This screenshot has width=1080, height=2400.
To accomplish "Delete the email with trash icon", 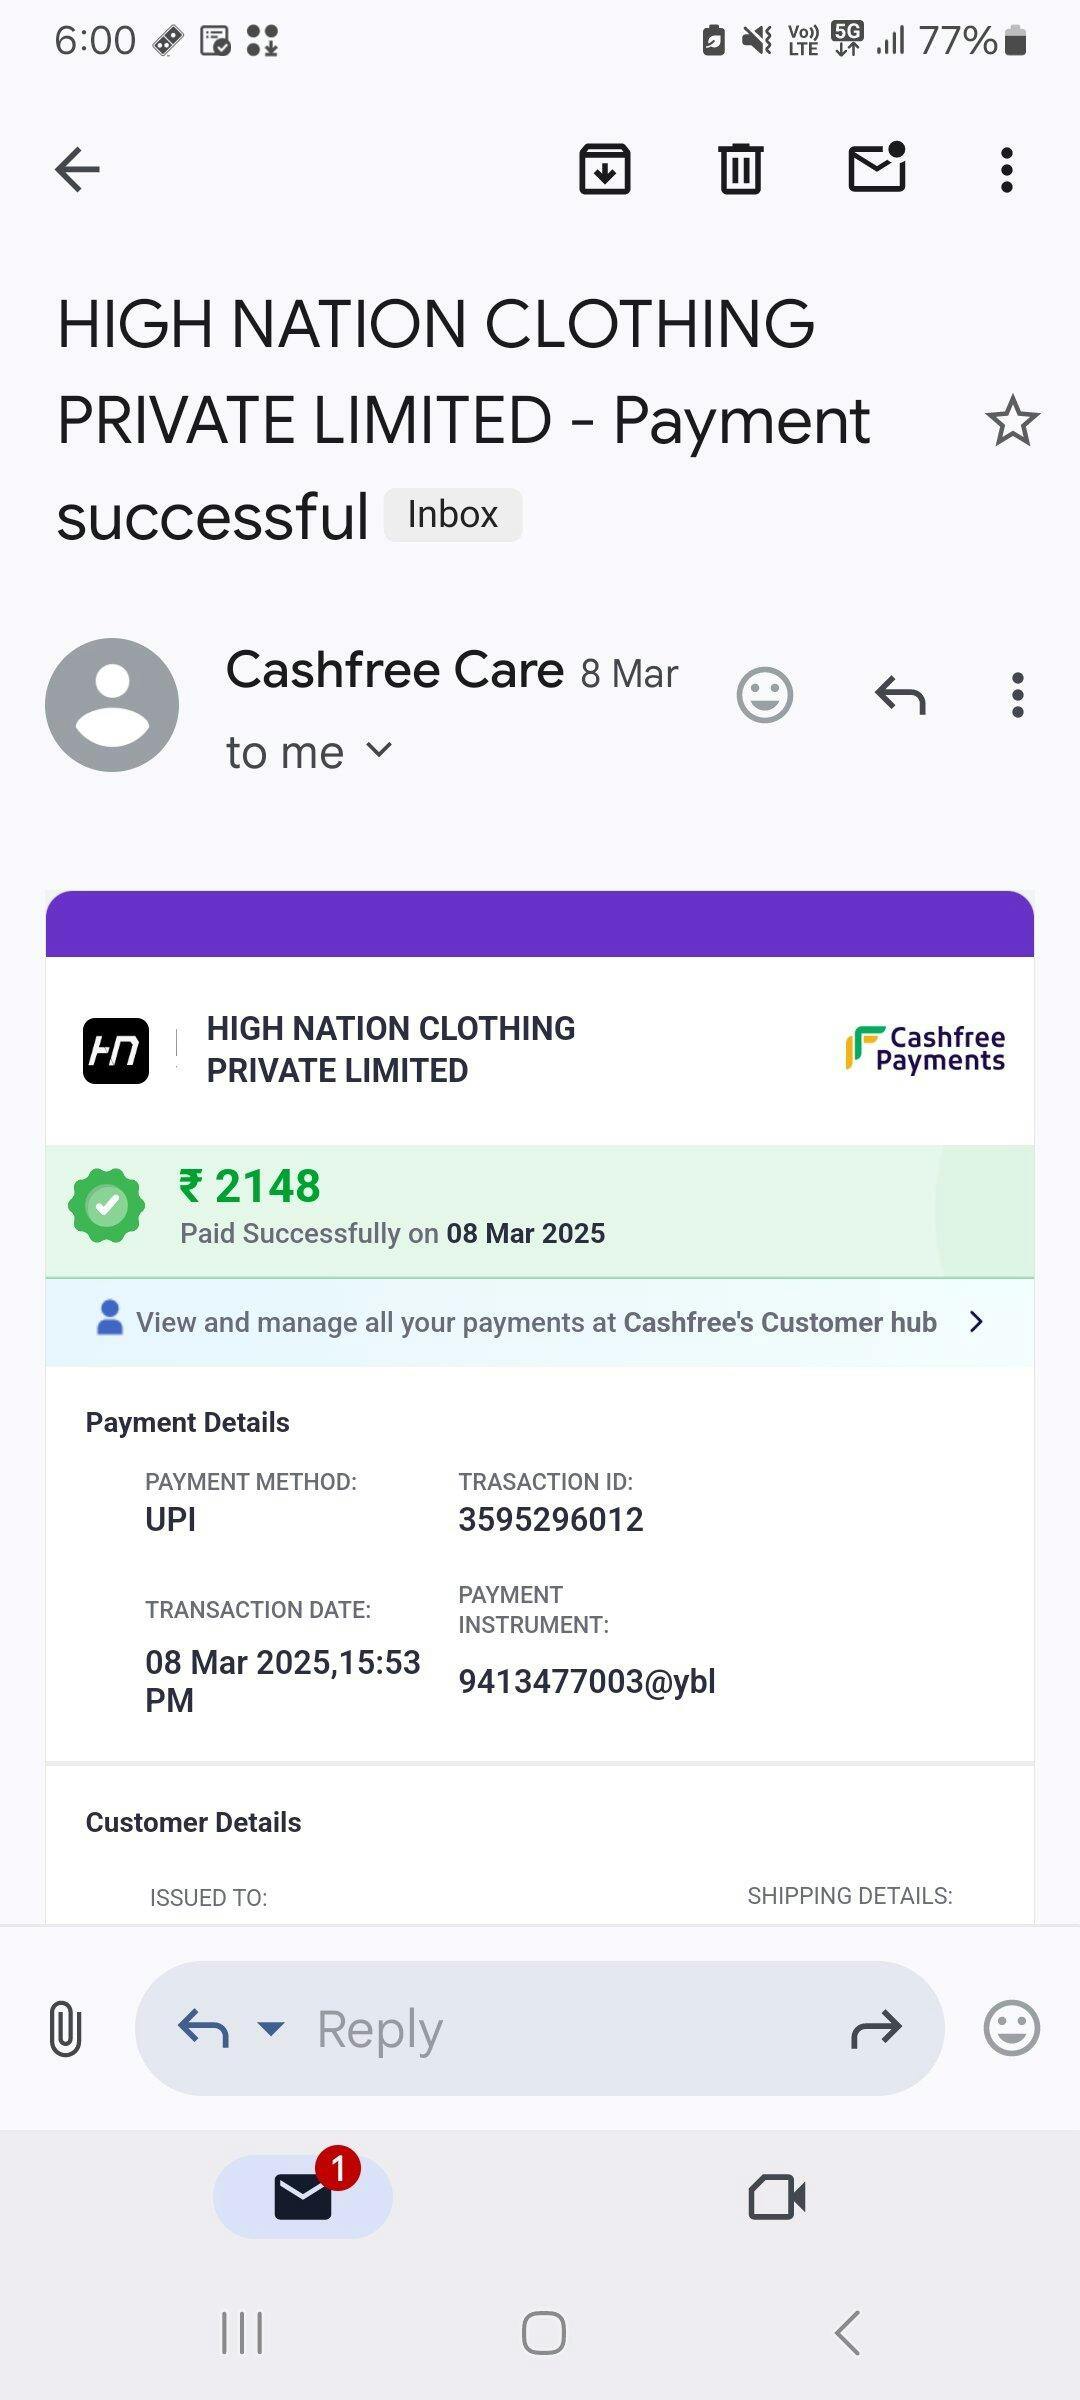I will (740, 169).
